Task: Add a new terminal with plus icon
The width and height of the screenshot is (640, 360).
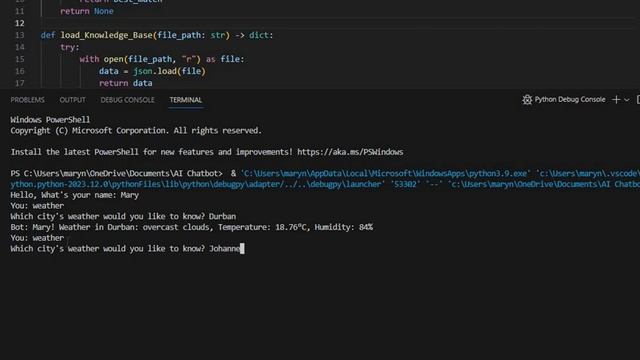Action: click(616, 100)
